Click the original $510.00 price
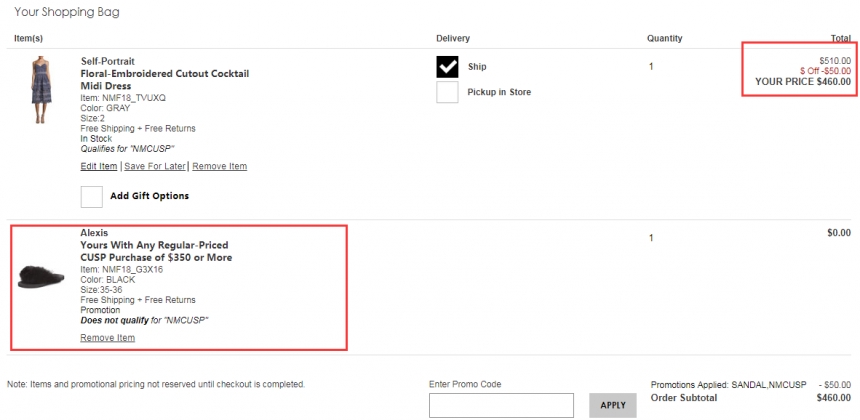 click(x=835, y=61)
